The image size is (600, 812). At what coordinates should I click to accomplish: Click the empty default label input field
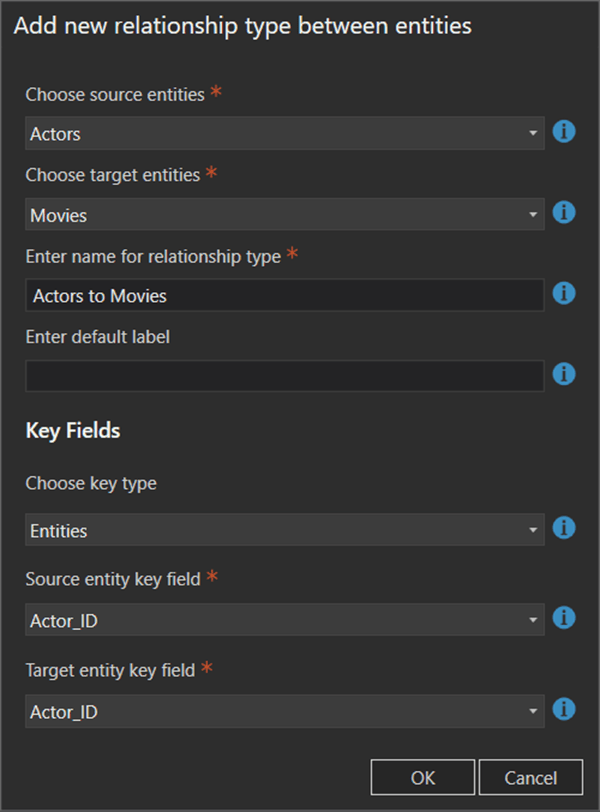pyautogui.click(x=284, y=376)
